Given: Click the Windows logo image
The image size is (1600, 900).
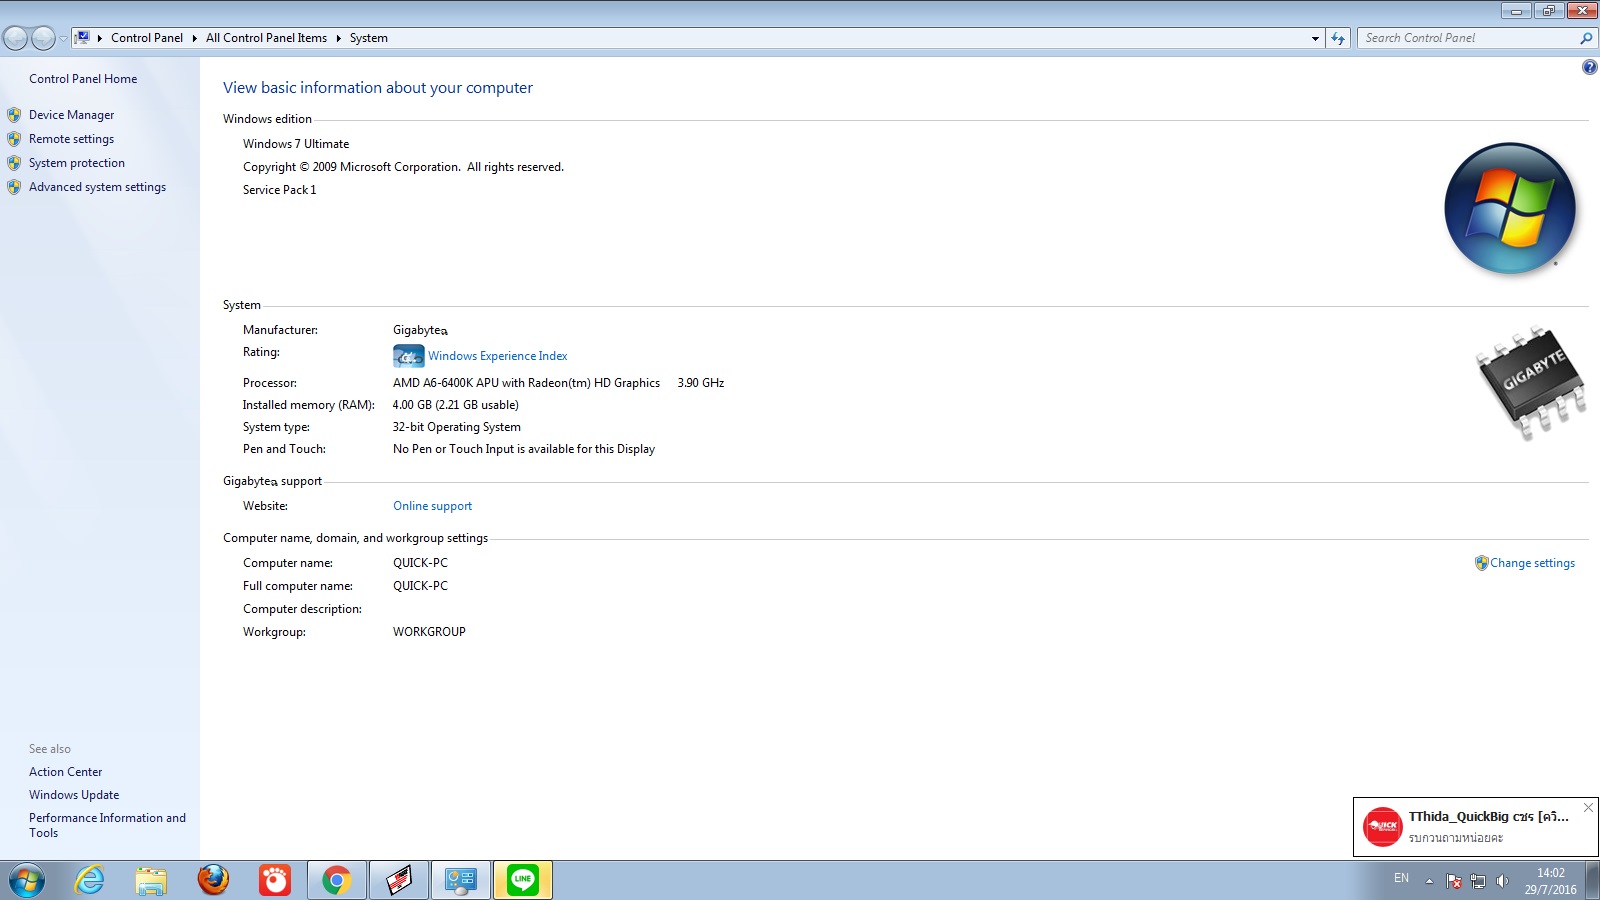Looking at the screenshot, I should tap(1510, 208).
